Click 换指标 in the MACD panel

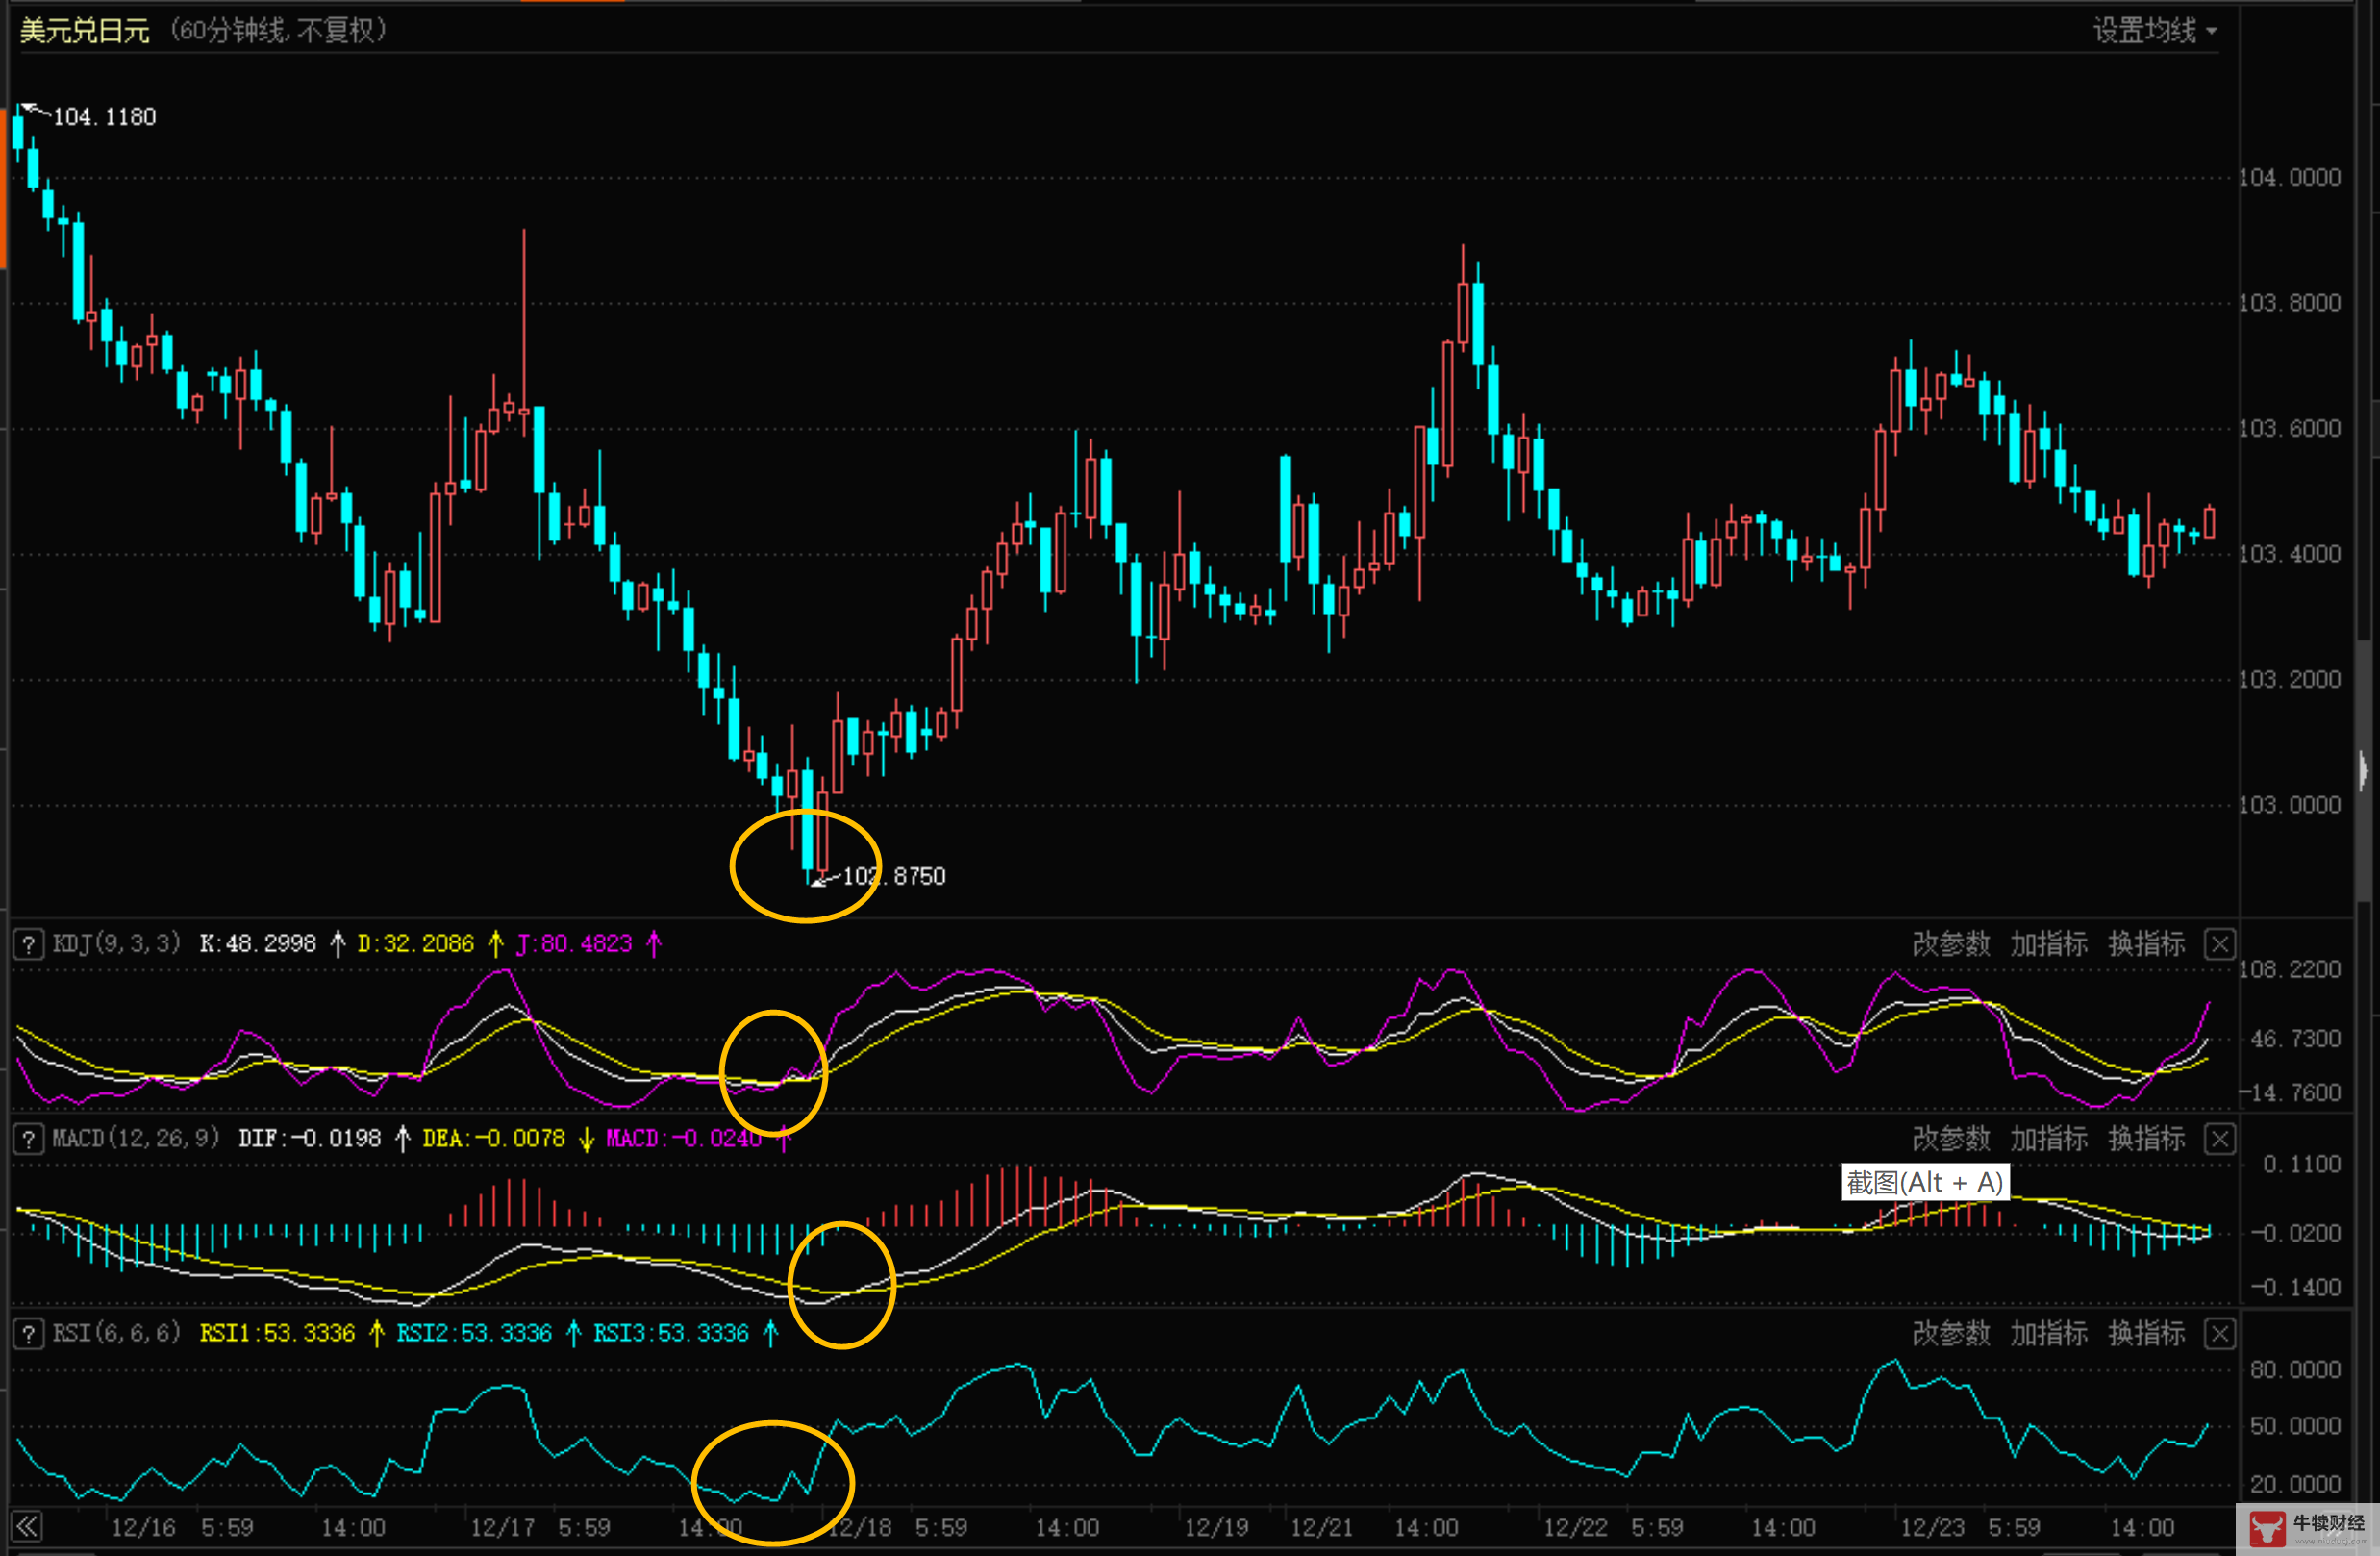coord(2146,1139)
